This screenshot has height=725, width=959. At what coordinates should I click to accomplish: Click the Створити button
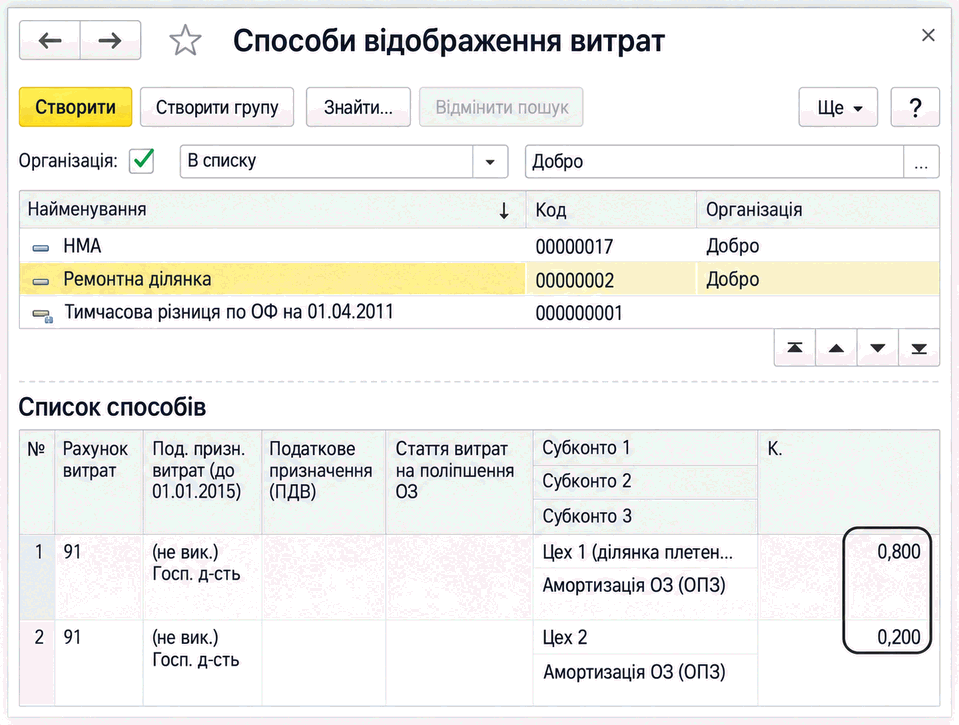(x=76, y=107)
